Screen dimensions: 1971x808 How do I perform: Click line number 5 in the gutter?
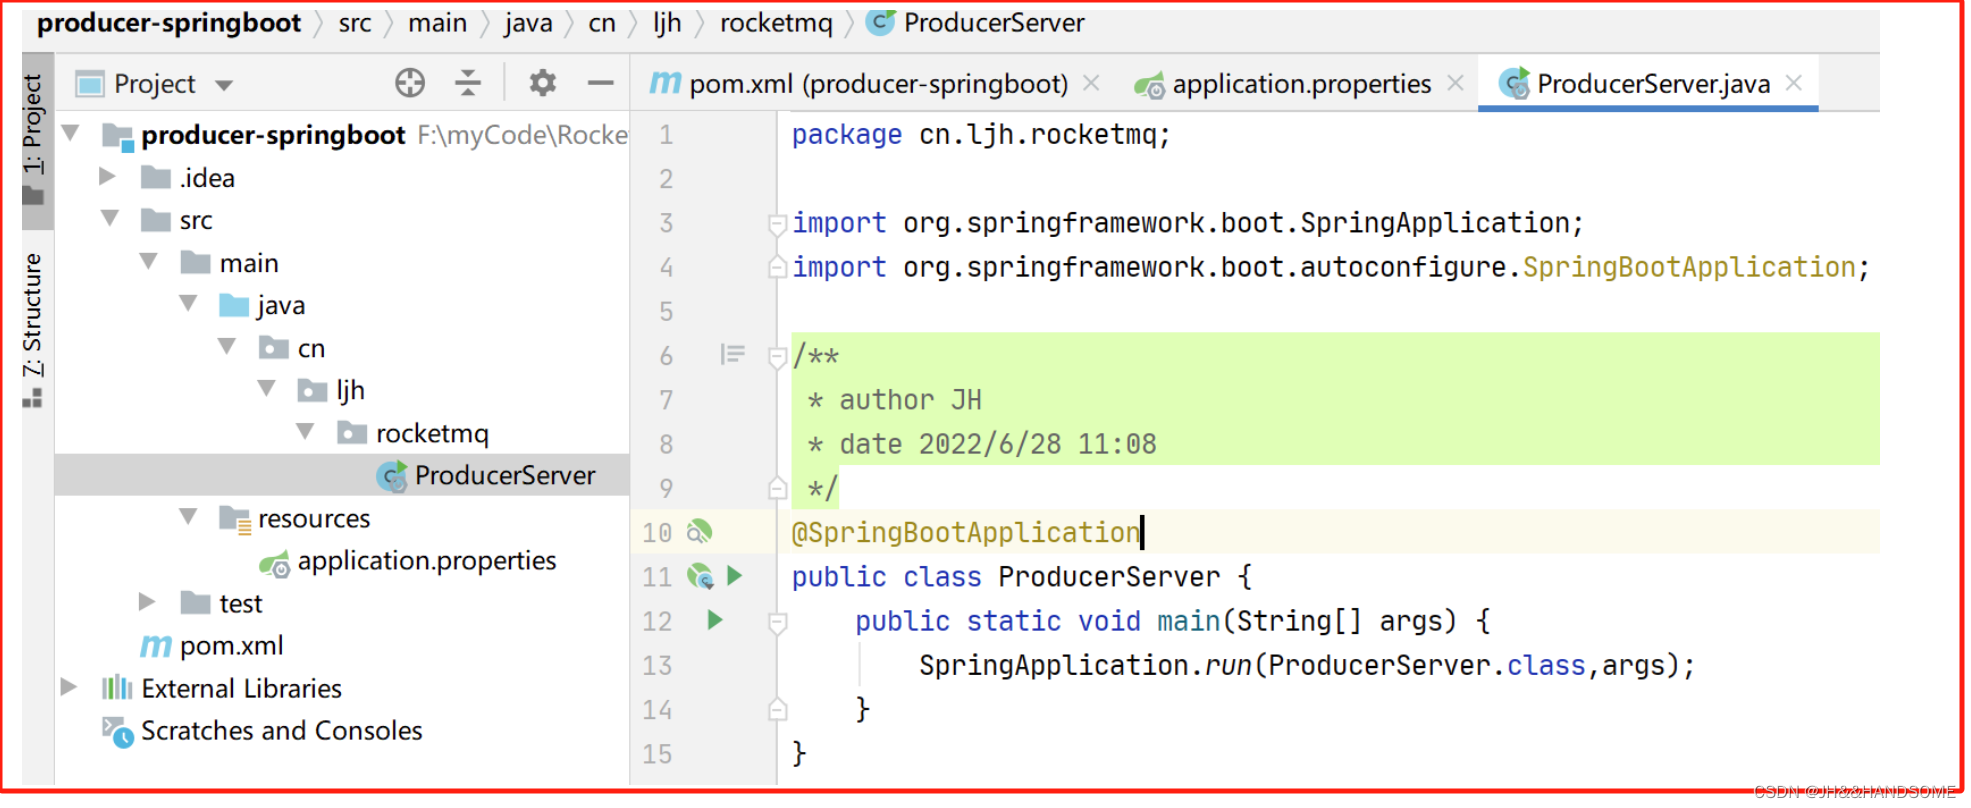point(666,311)
